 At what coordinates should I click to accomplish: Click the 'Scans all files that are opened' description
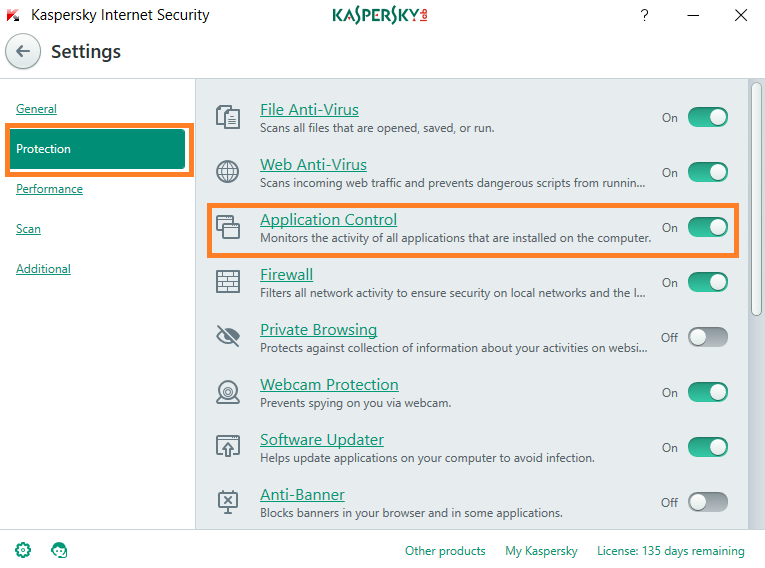tap(377, 128)
